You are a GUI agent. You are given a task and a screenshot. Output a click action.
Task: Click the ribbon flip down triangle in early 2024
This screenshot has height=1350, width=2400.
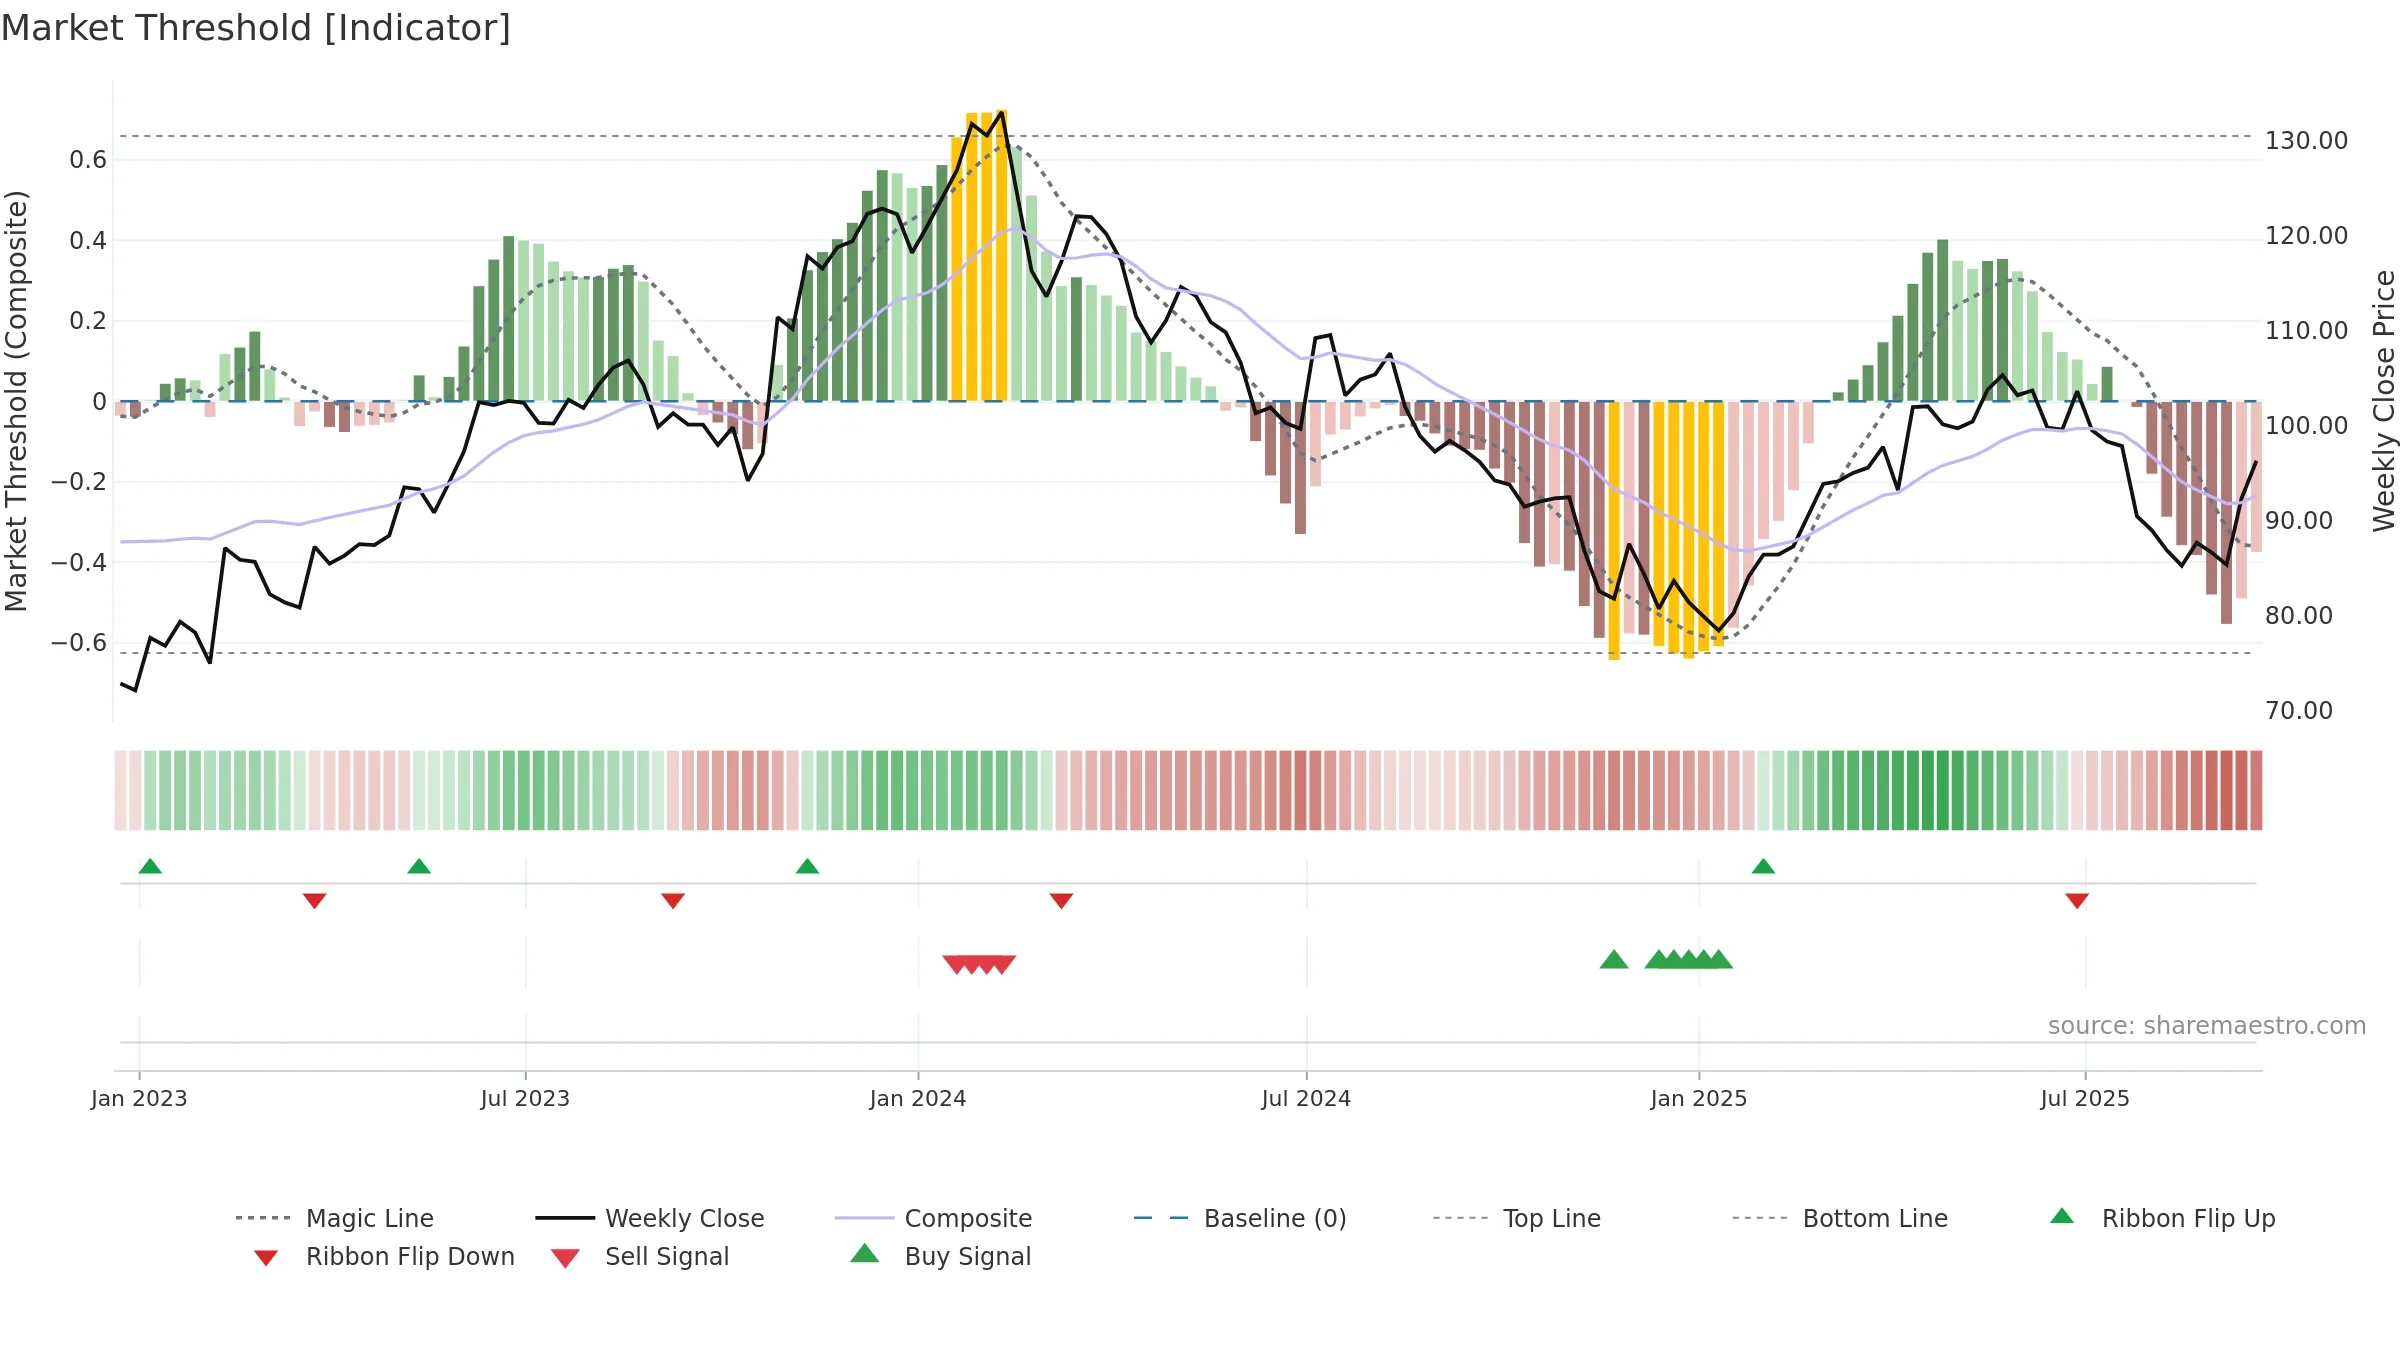[x=1061, y=901]
